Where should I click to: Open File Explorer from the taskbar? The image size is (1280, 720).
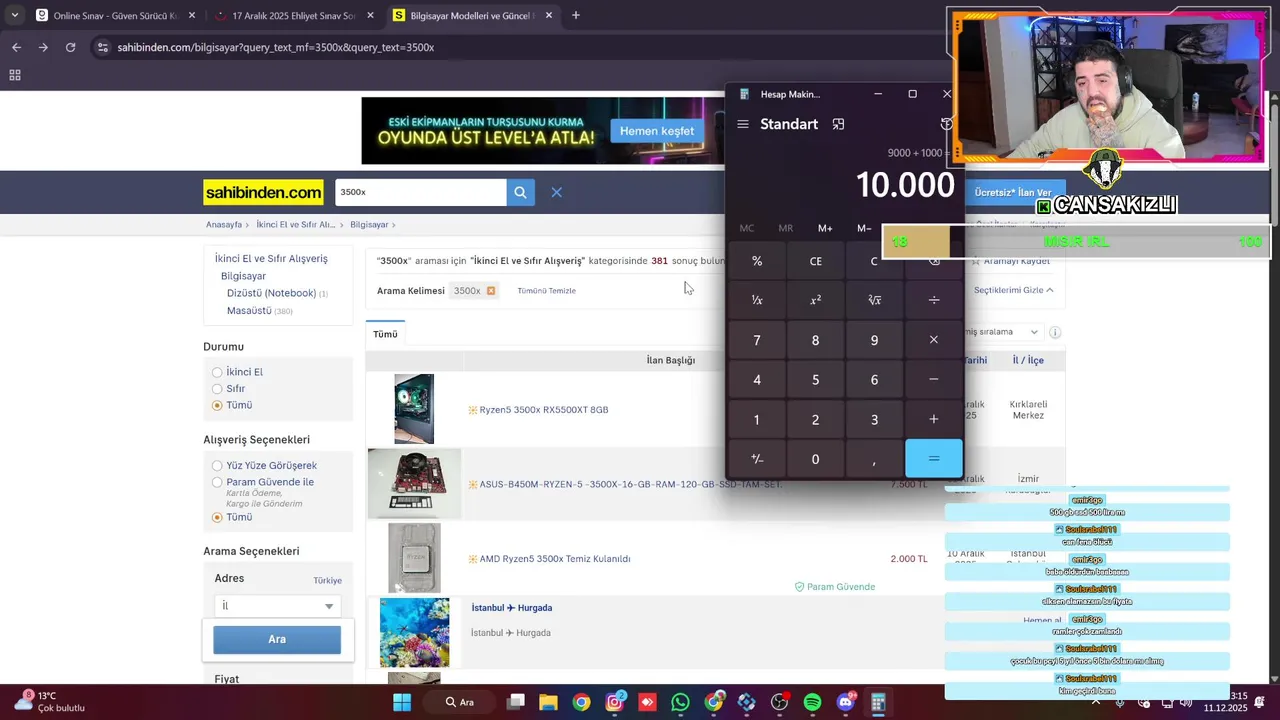pos(548,702)
